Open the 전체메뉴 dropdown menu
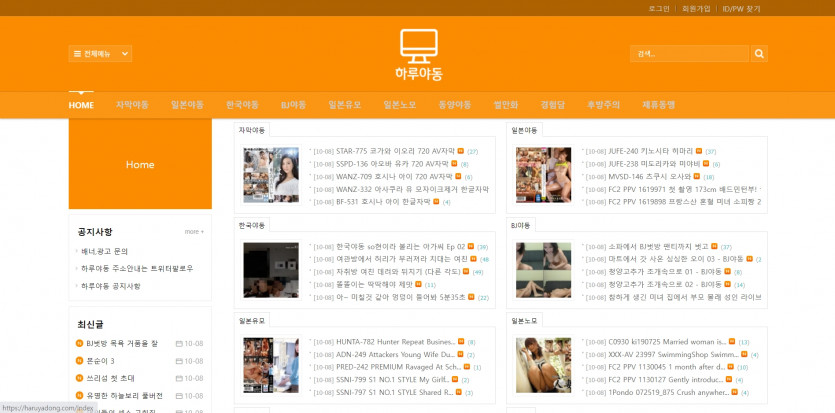Screen dimensions: 835x413 point(101,54)
